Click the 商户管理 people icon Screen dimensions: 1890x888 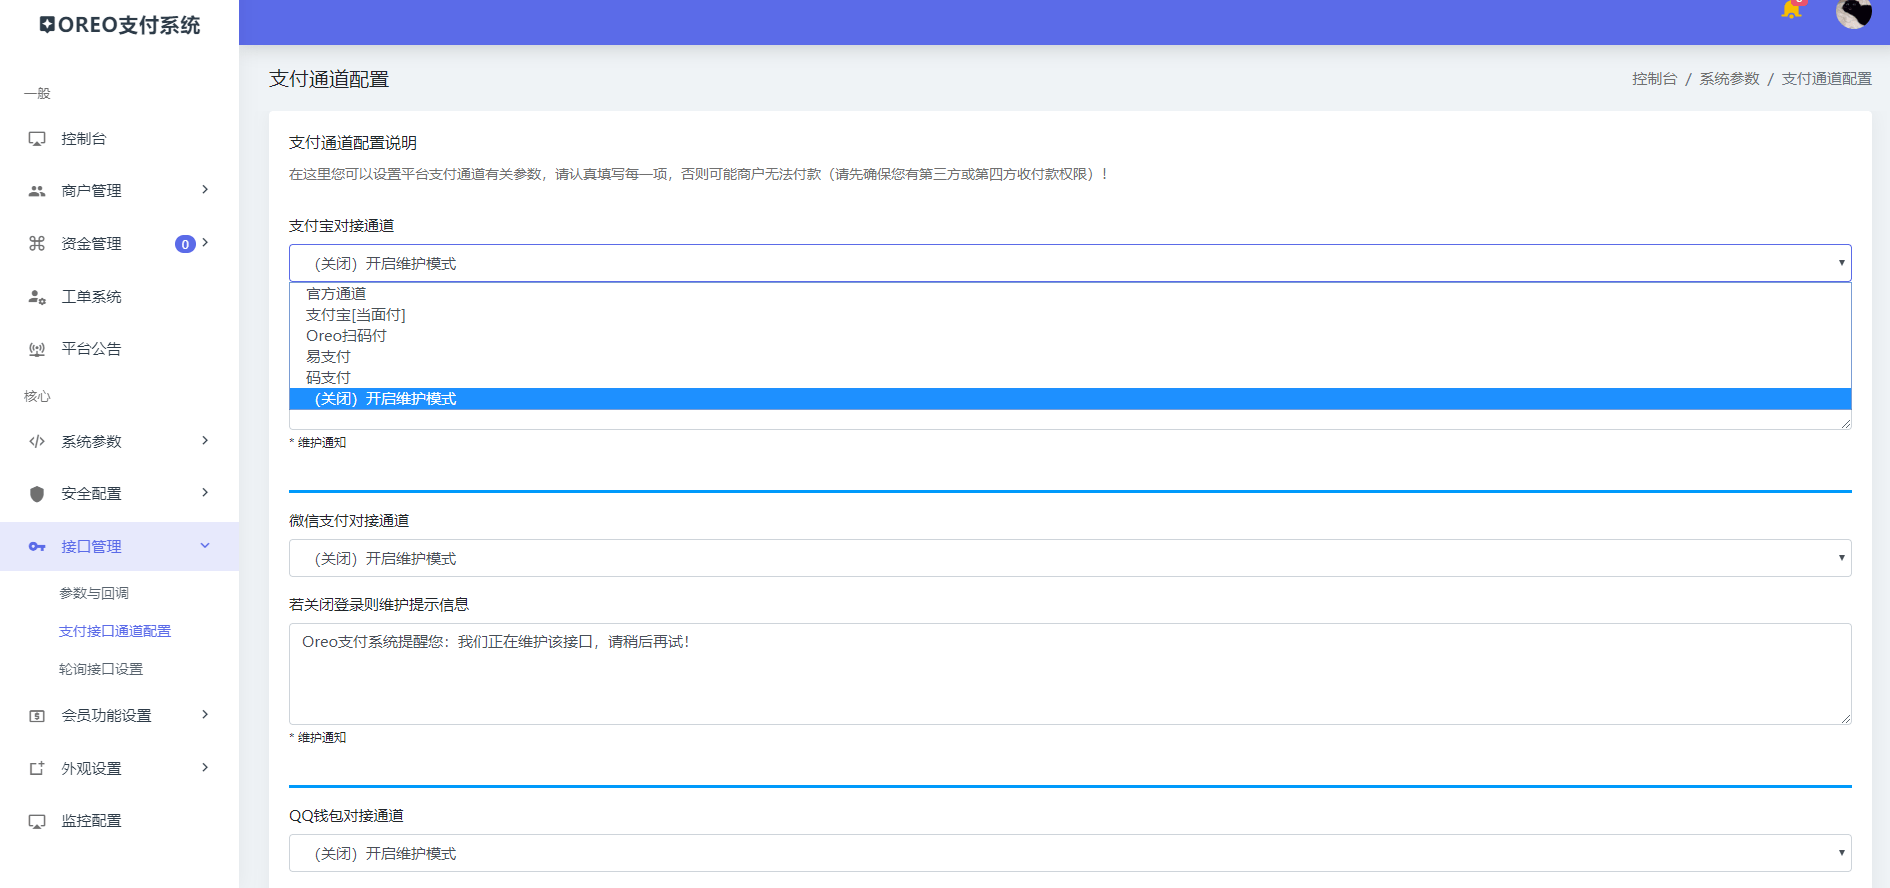point(37,191)
